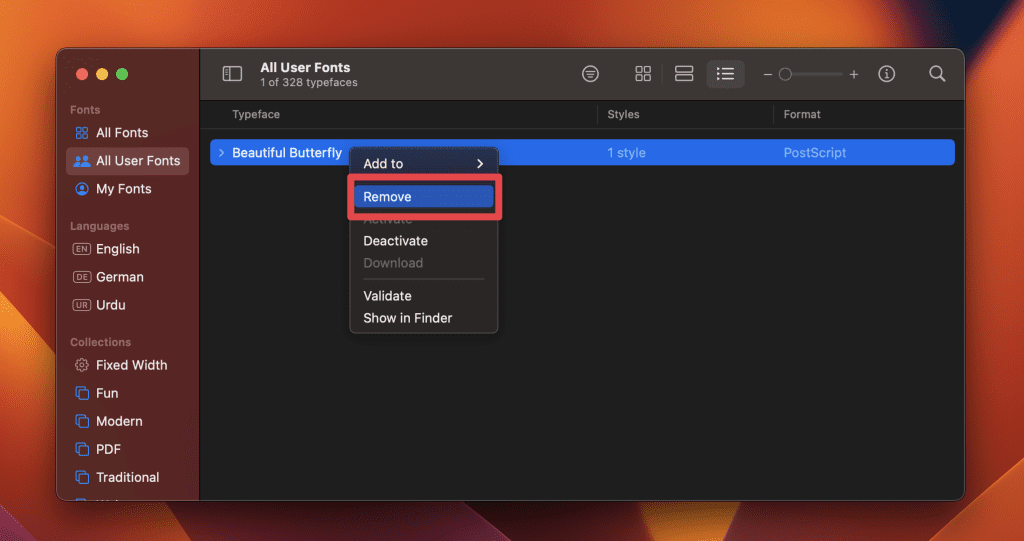
Task: Select Urdu language in sidebar
Action: (x=110, y=305)
